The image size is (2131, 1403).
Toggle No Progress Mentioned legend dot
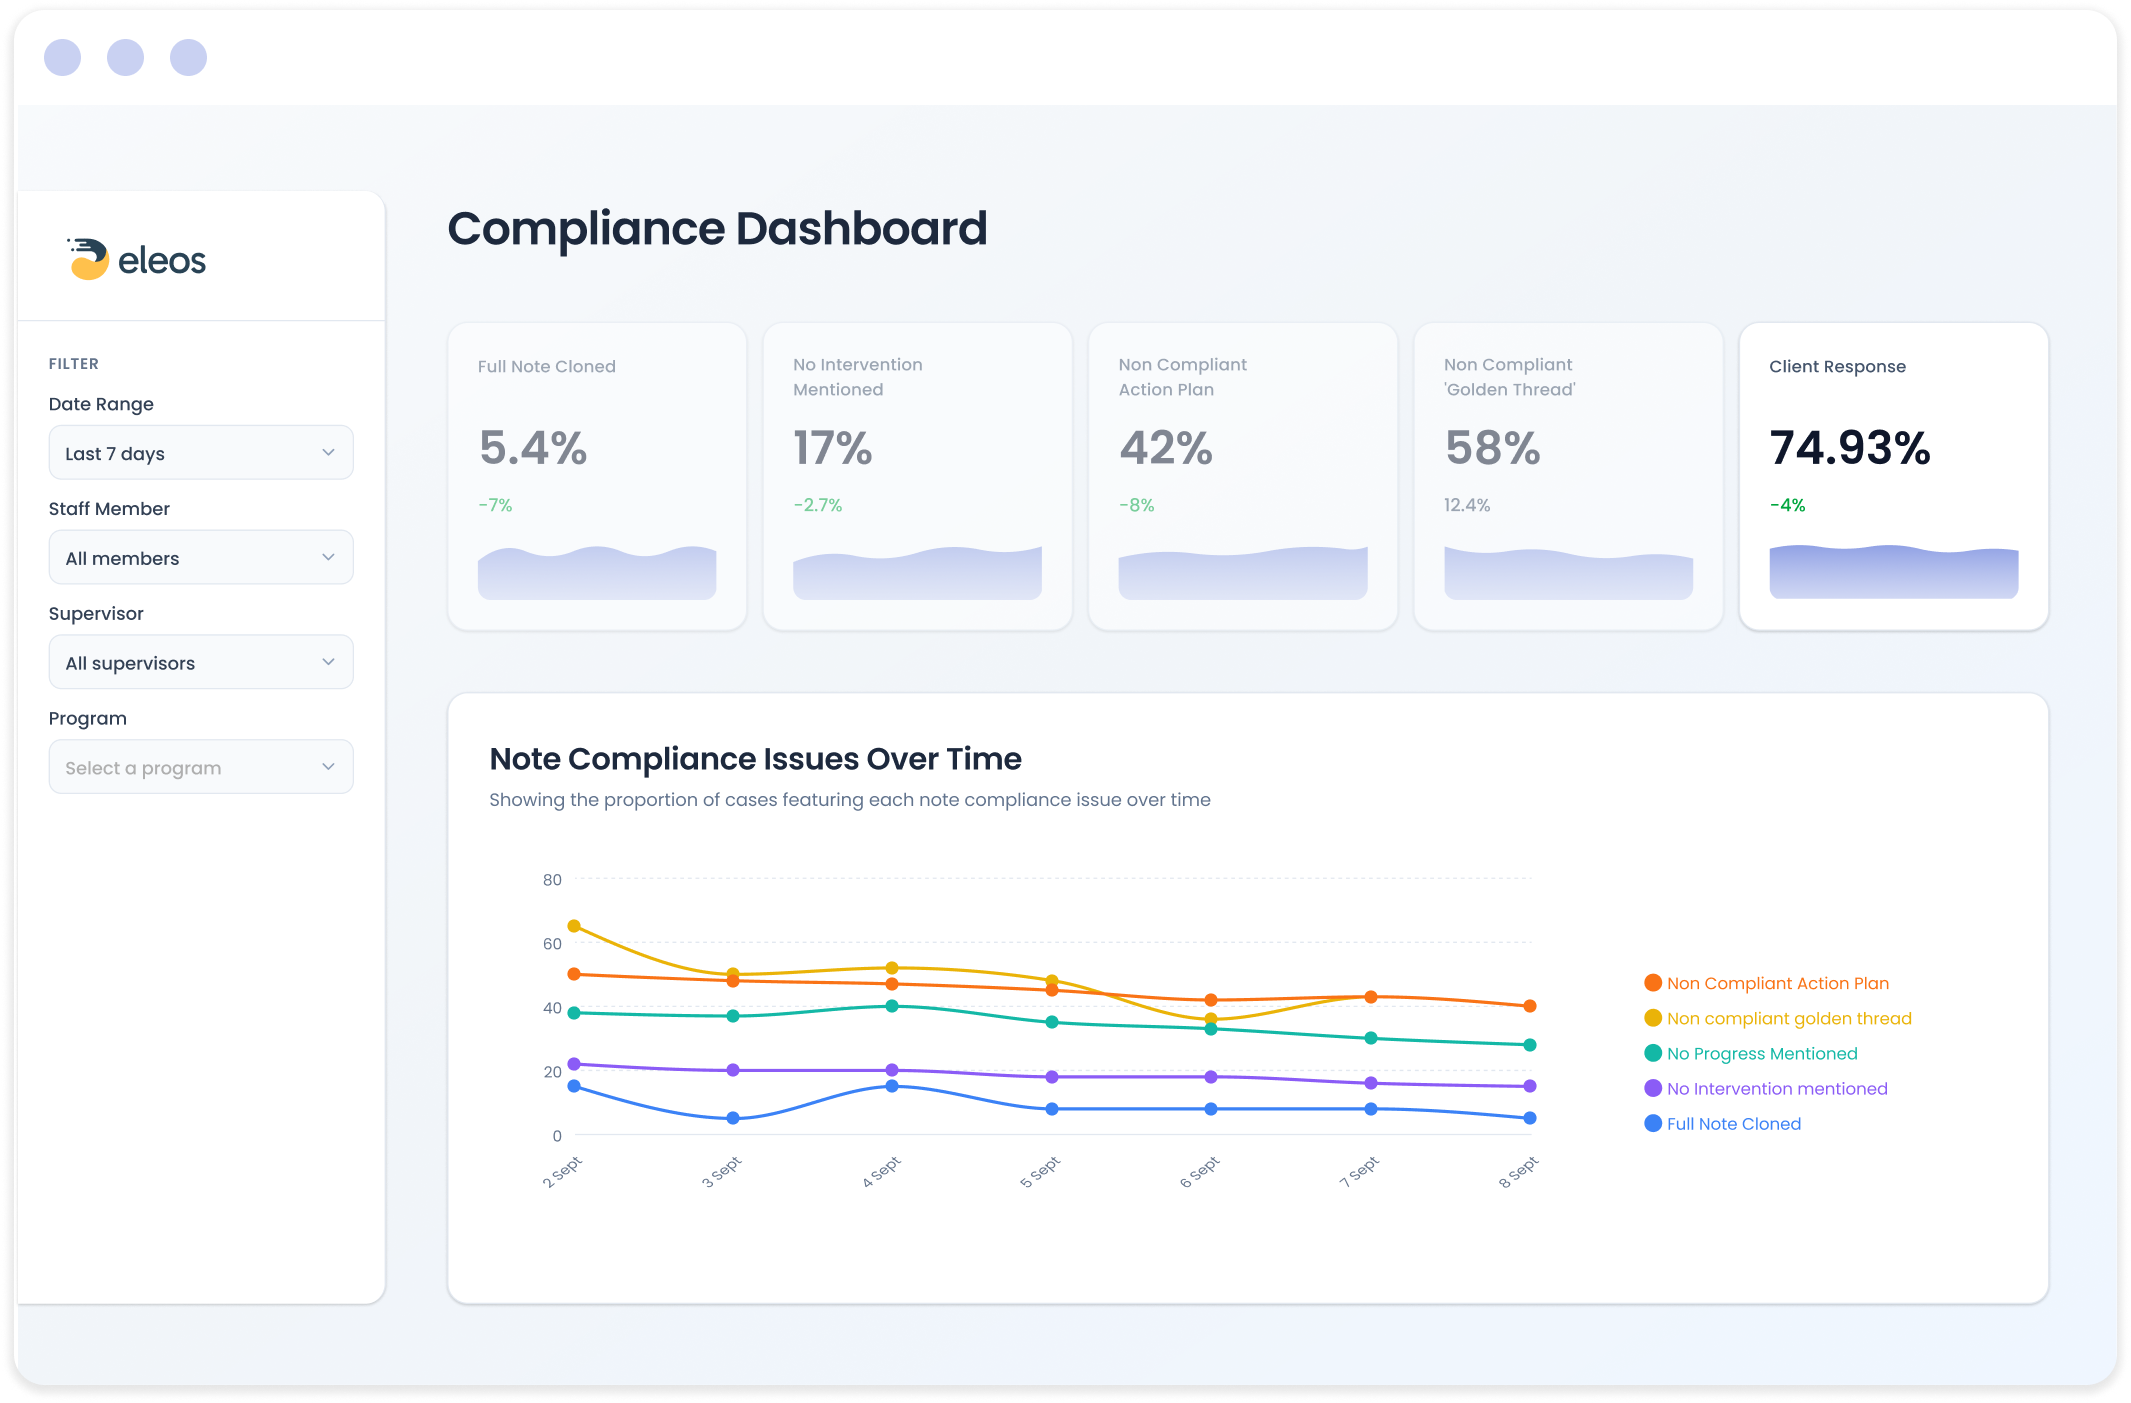1653,1053
